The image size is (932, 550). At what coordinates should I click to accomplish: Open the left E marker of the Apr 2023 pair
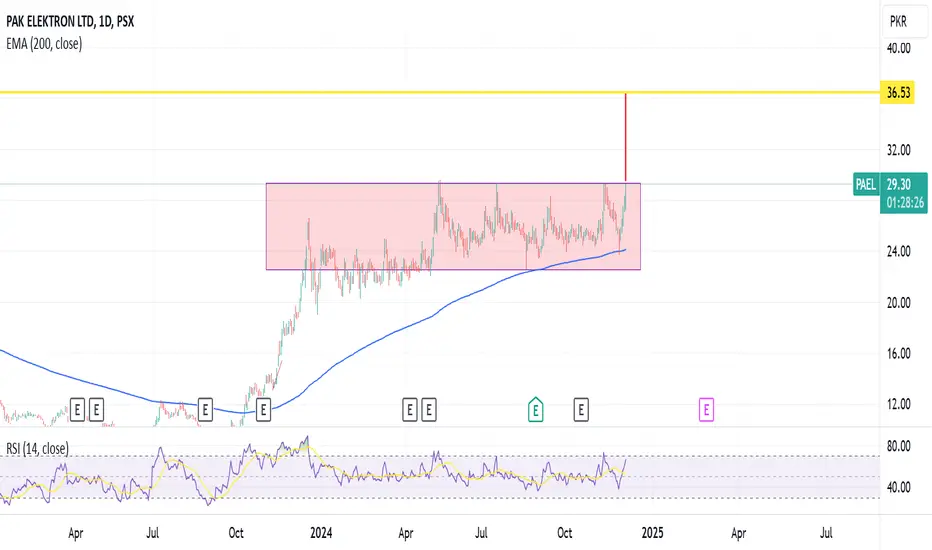[77, 410]
